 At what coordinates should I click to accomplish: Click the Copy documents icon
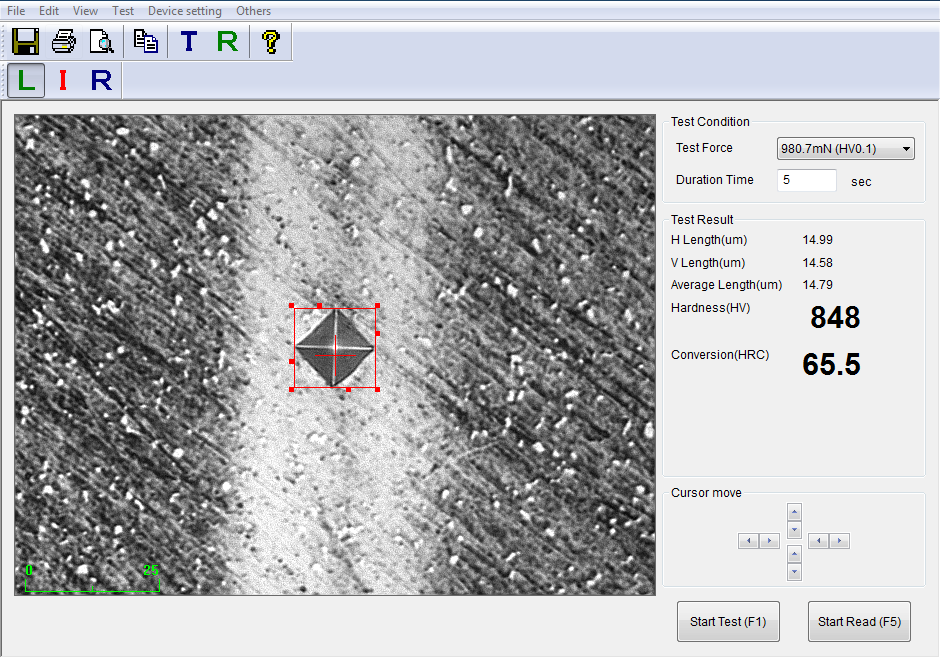(x=146, y=41)
